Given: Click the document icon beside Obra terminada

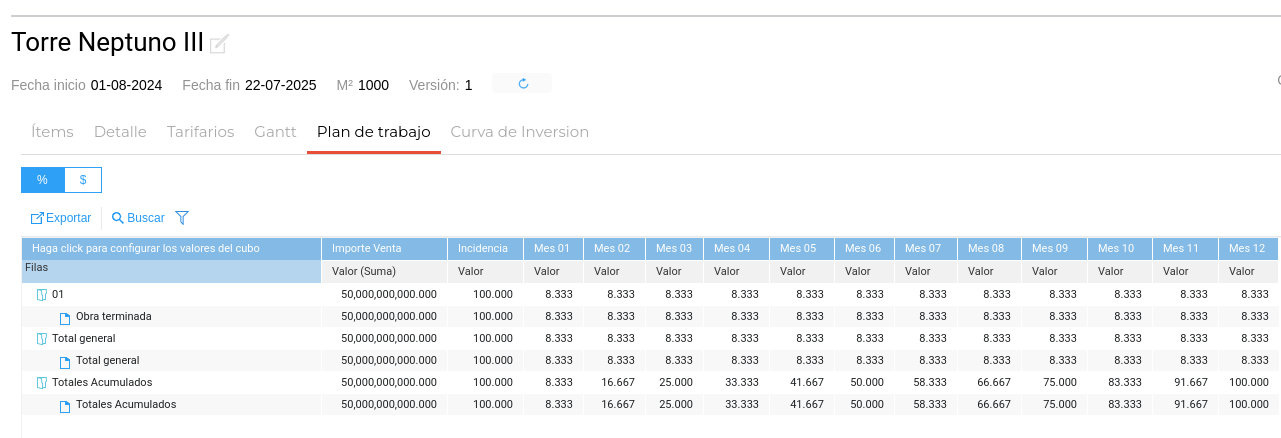Looking at the screenshot, I should click(x=65, y=317).
